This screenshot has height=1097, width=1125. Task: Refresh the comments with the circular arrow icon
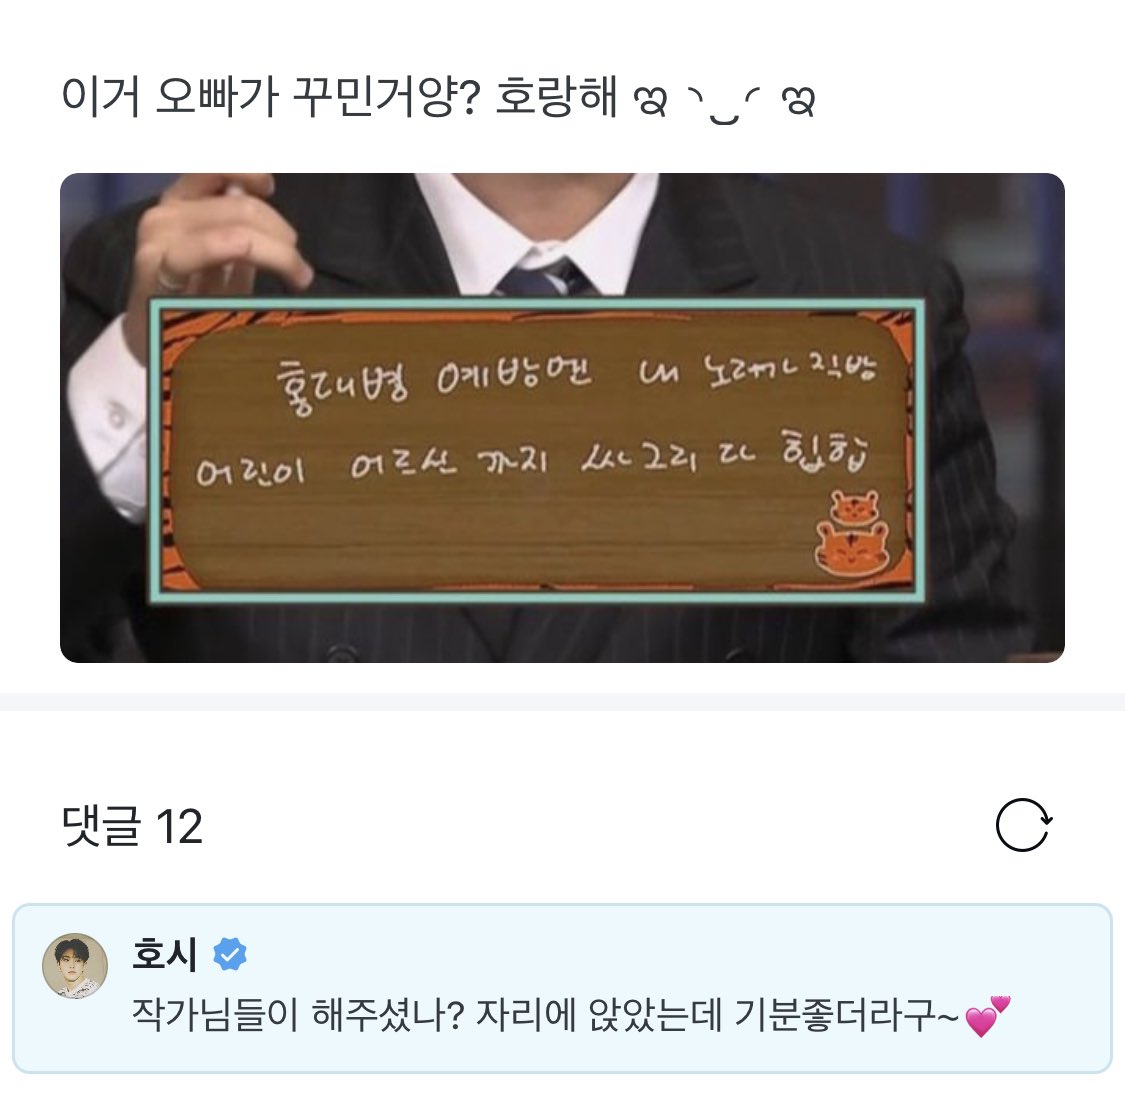[1023, 825]
